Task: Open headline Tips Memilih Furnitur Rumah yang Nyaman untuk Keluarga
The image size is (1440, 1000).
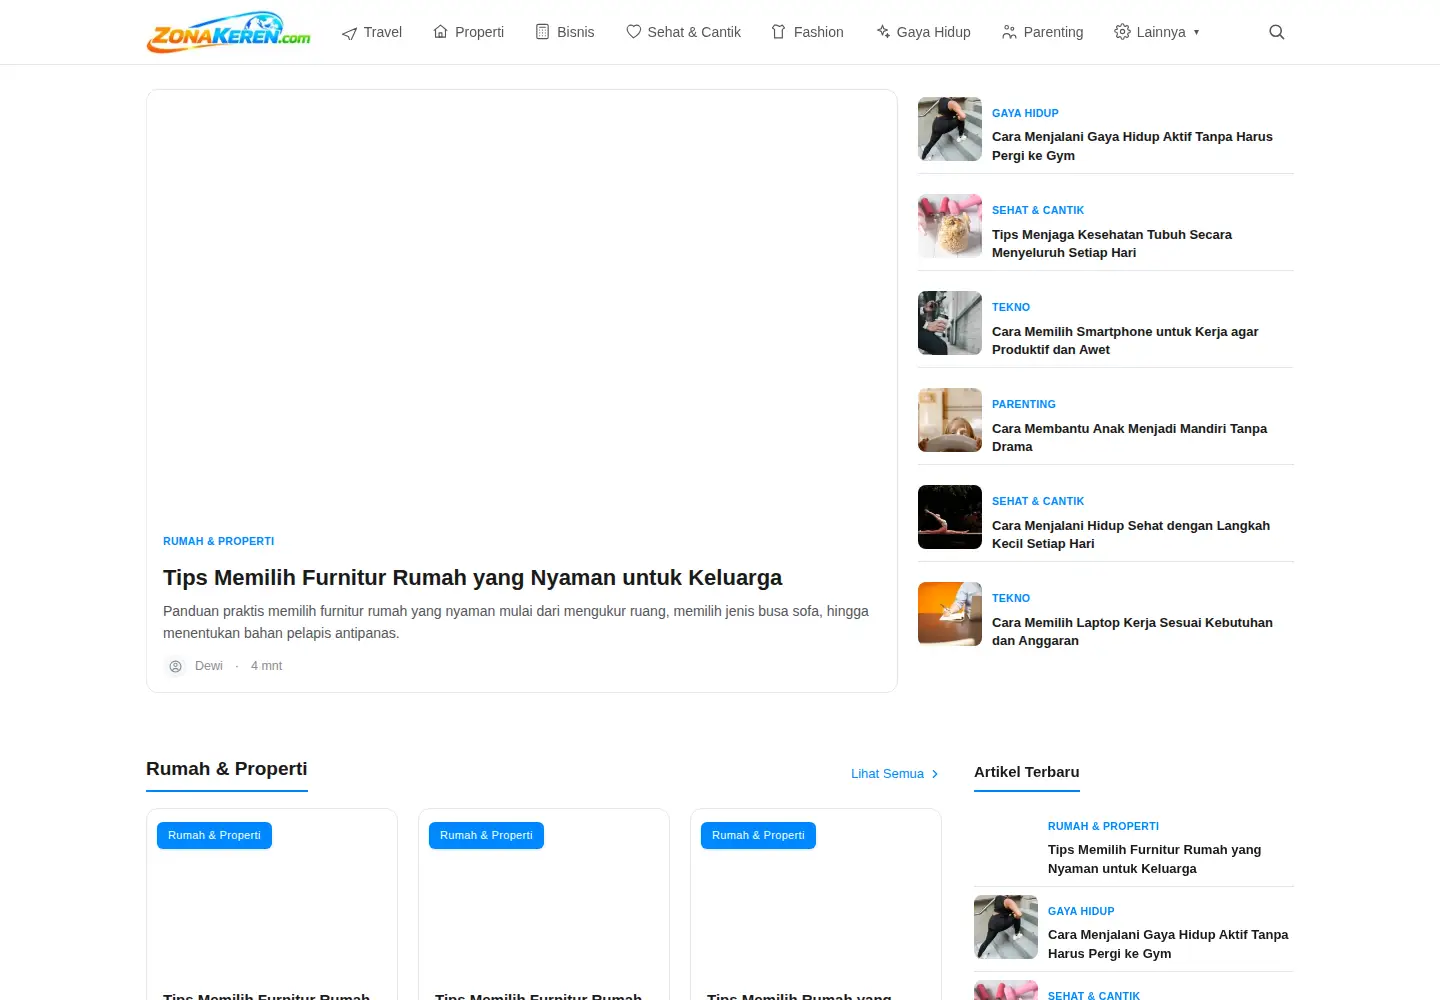Action: pyautogui.click(x=472, y=578)
